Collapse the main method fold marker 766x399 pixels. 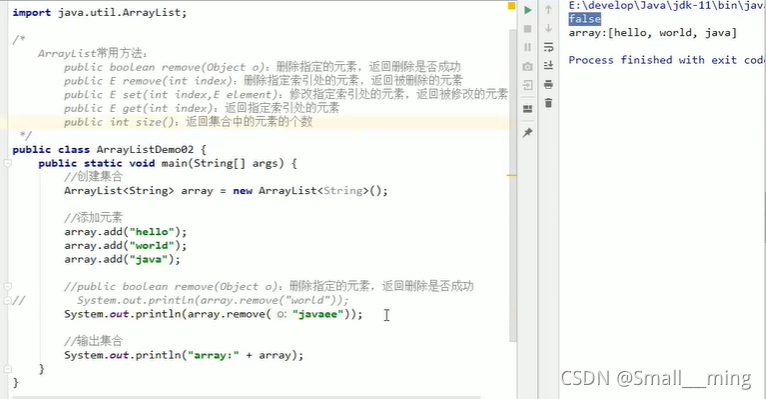pyautogui.click(x=8, y=164)
